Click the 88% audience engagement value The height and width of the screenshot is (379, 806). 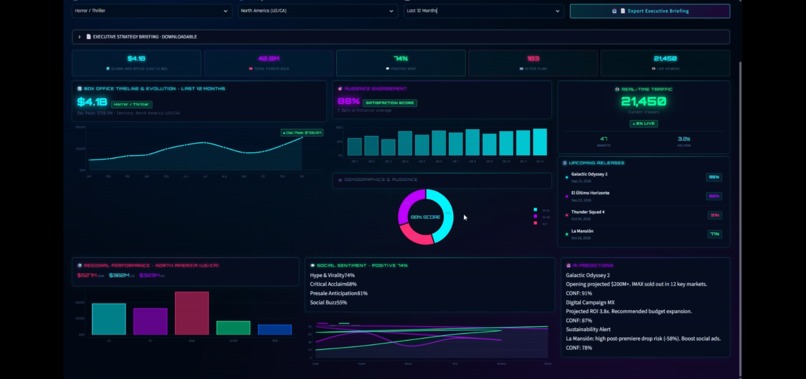point(349,102)
